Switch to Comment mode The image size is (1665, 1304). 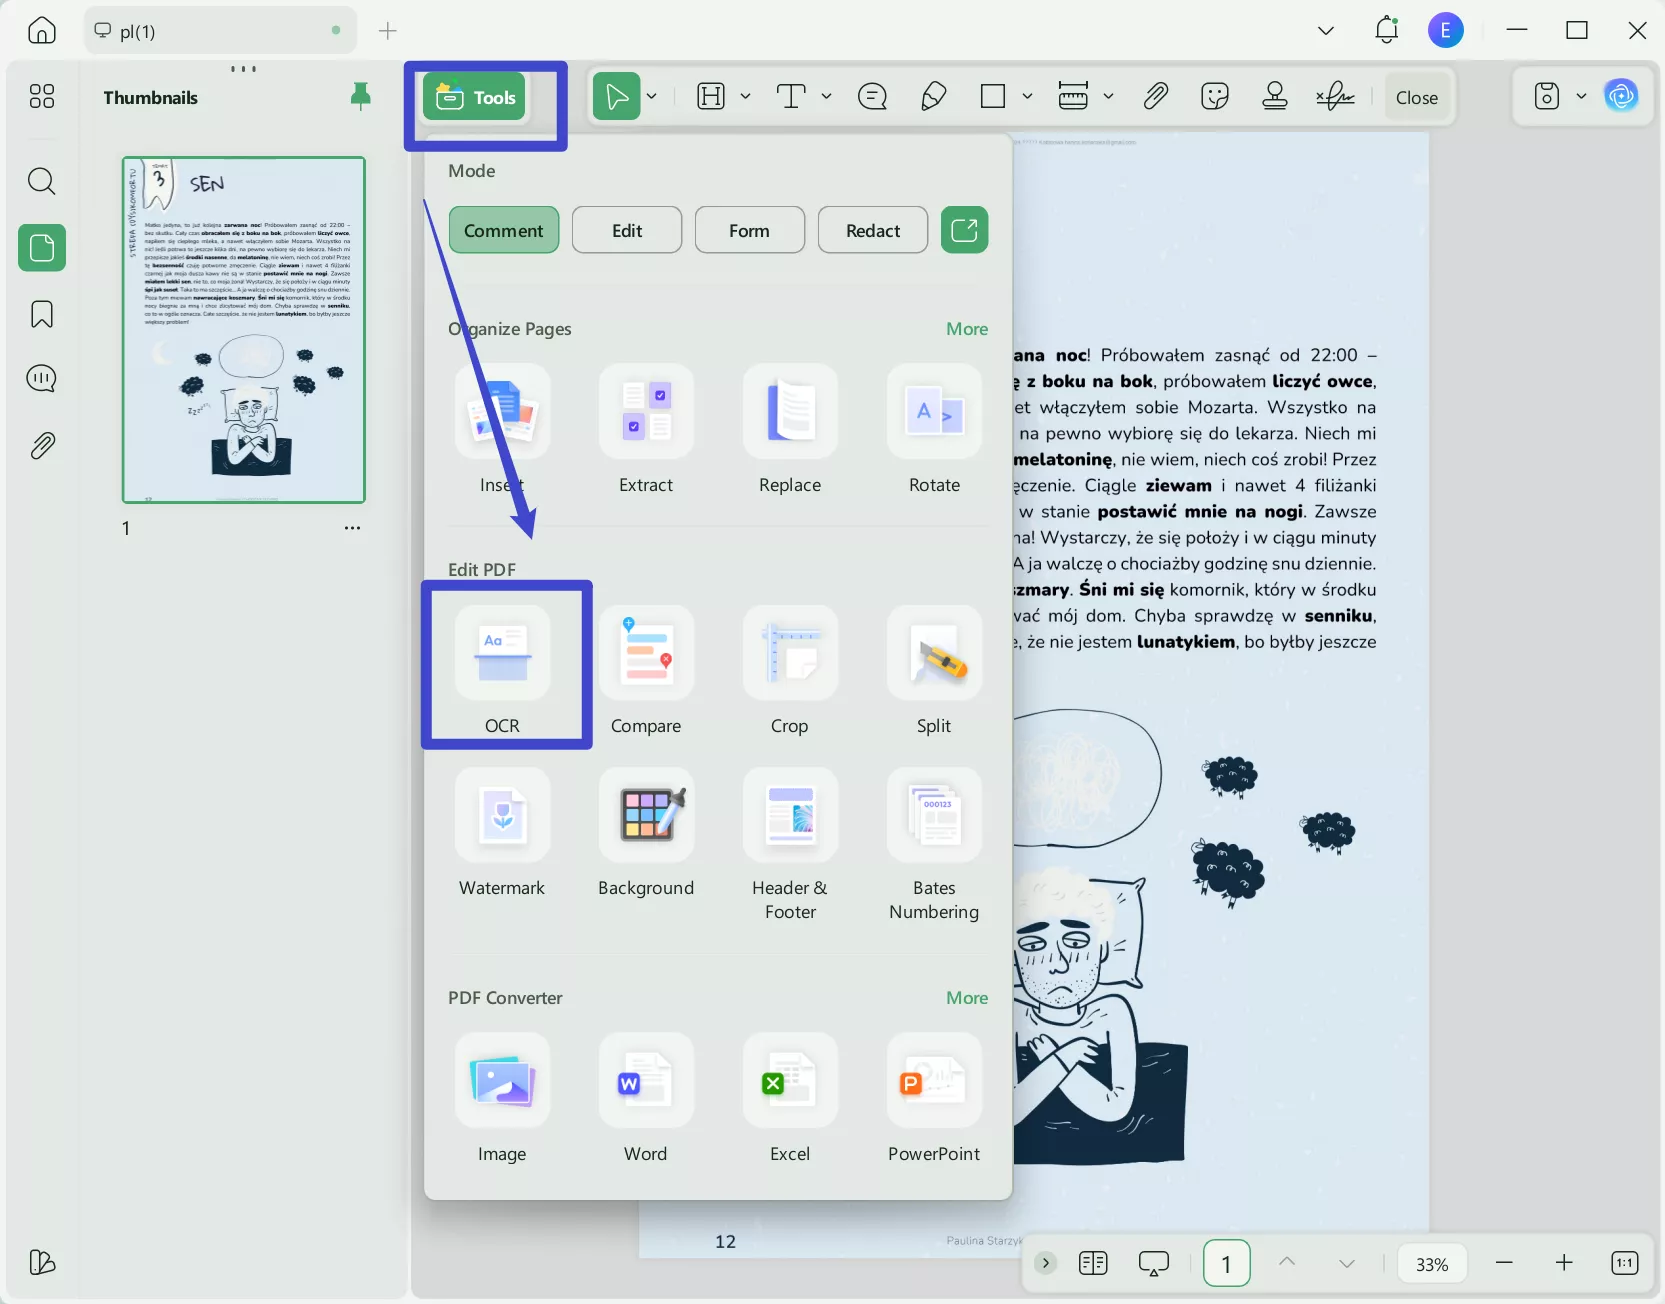(503, 231)
